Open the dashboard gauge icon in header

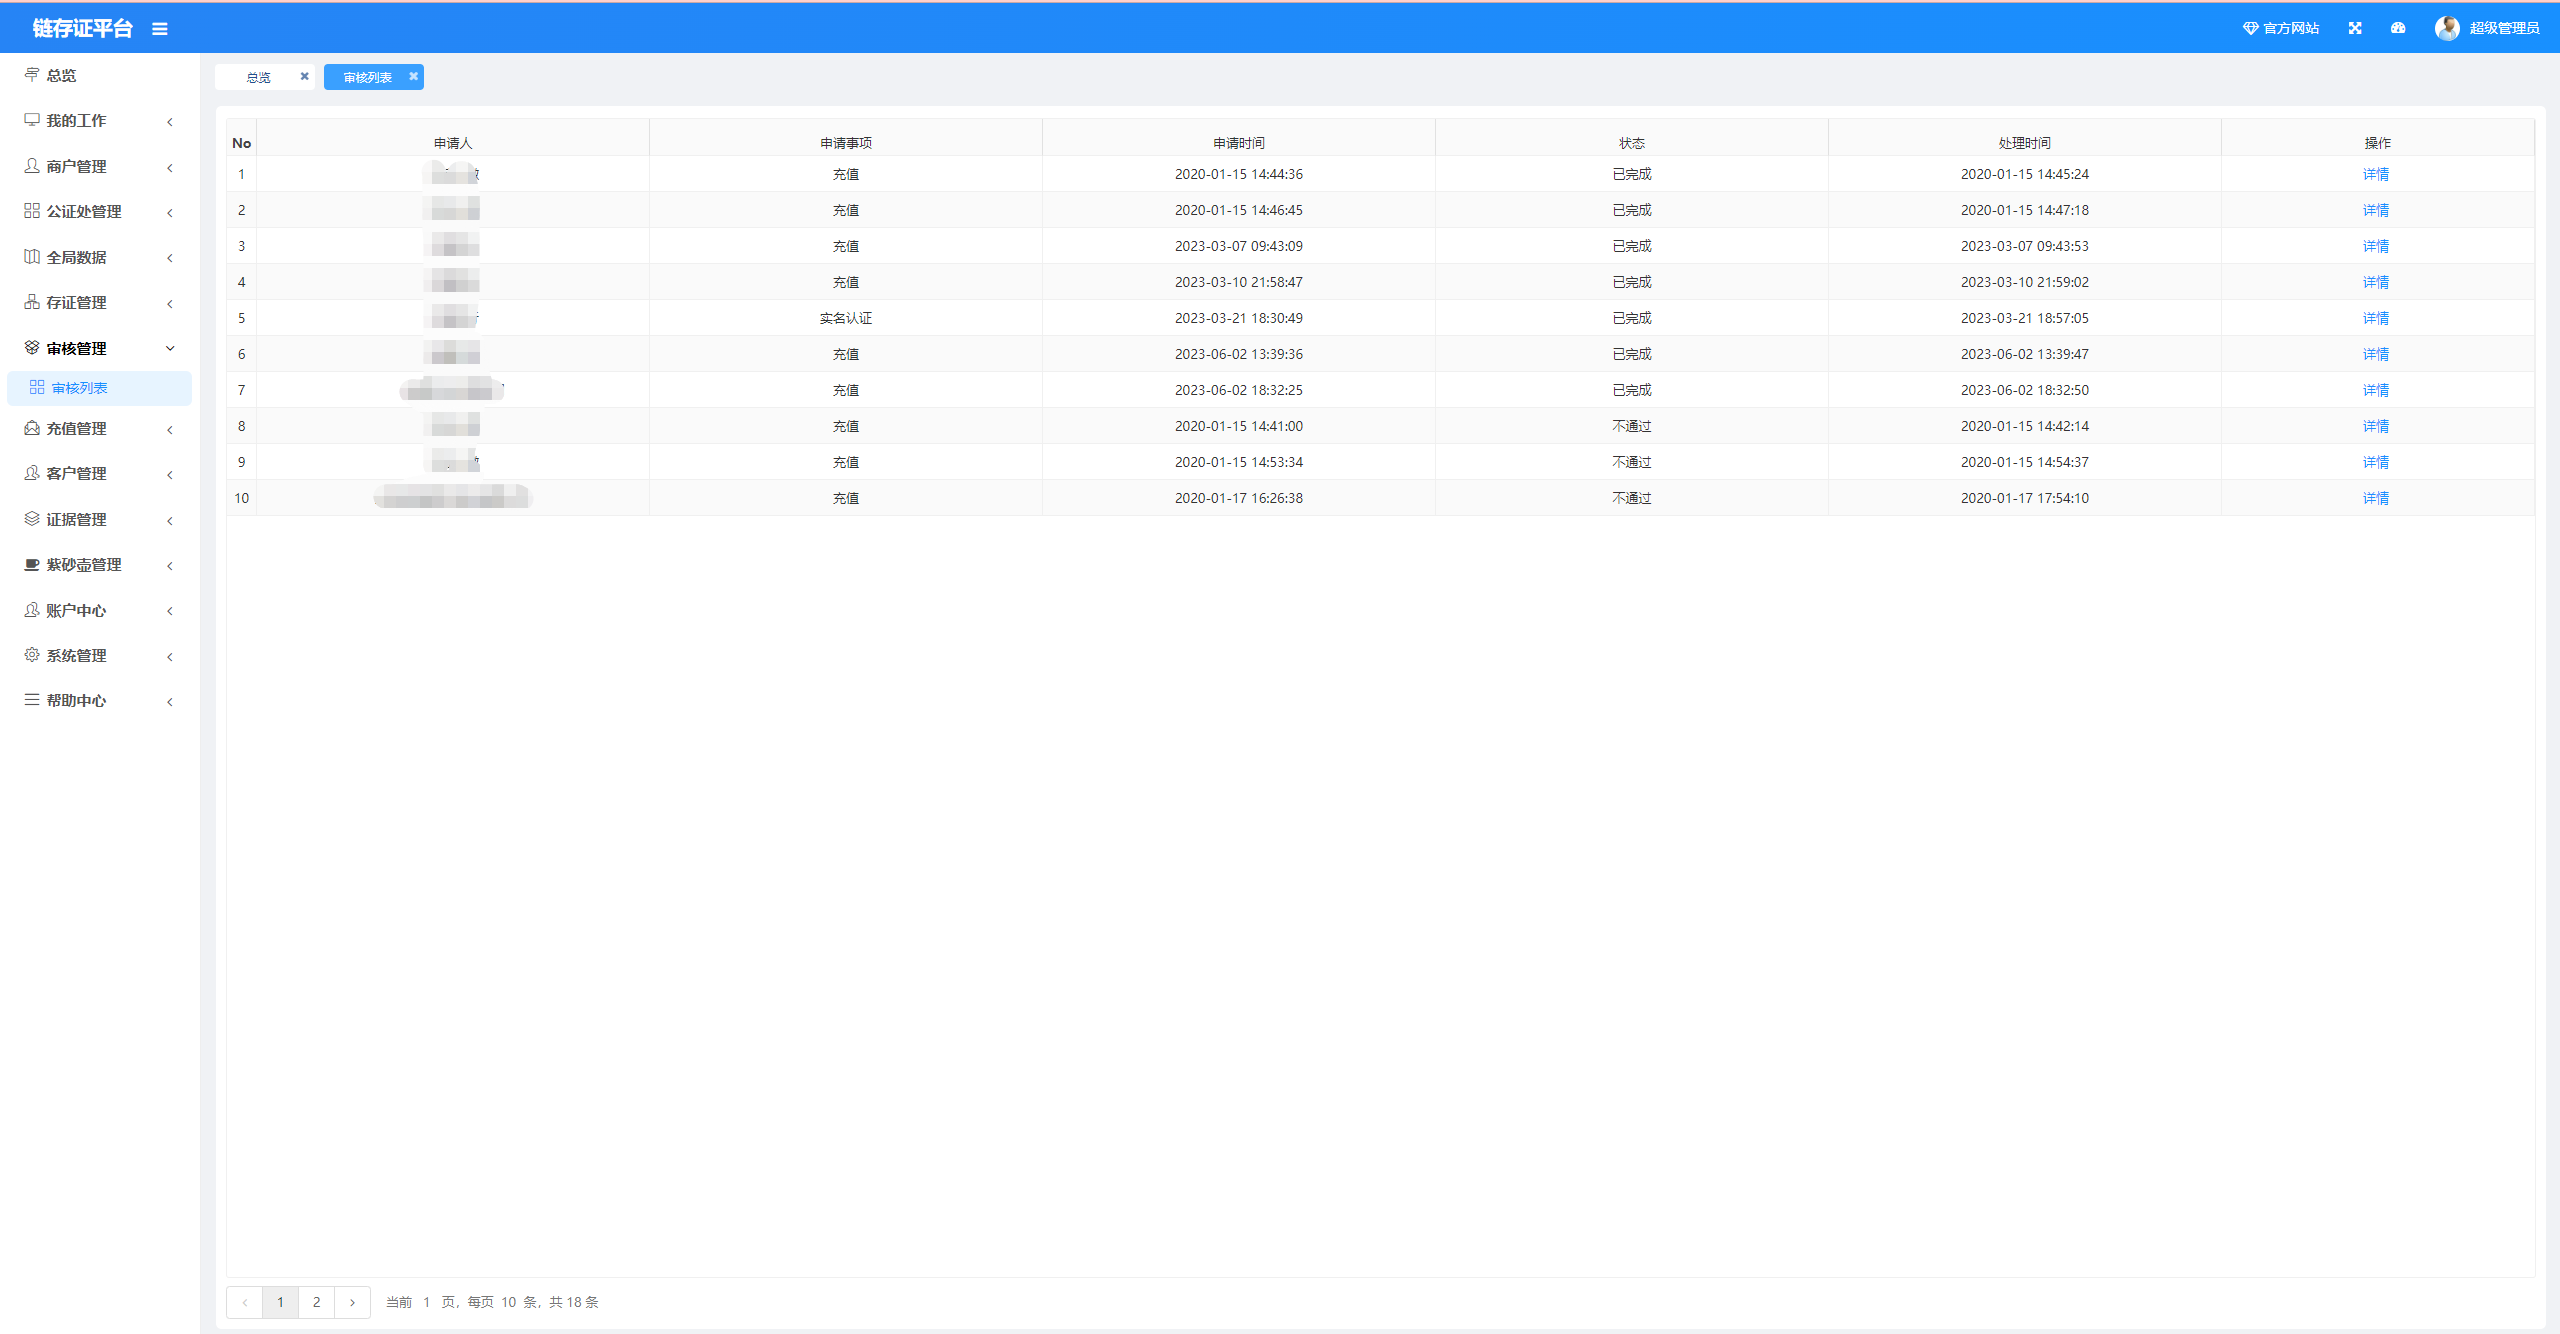2398,28
